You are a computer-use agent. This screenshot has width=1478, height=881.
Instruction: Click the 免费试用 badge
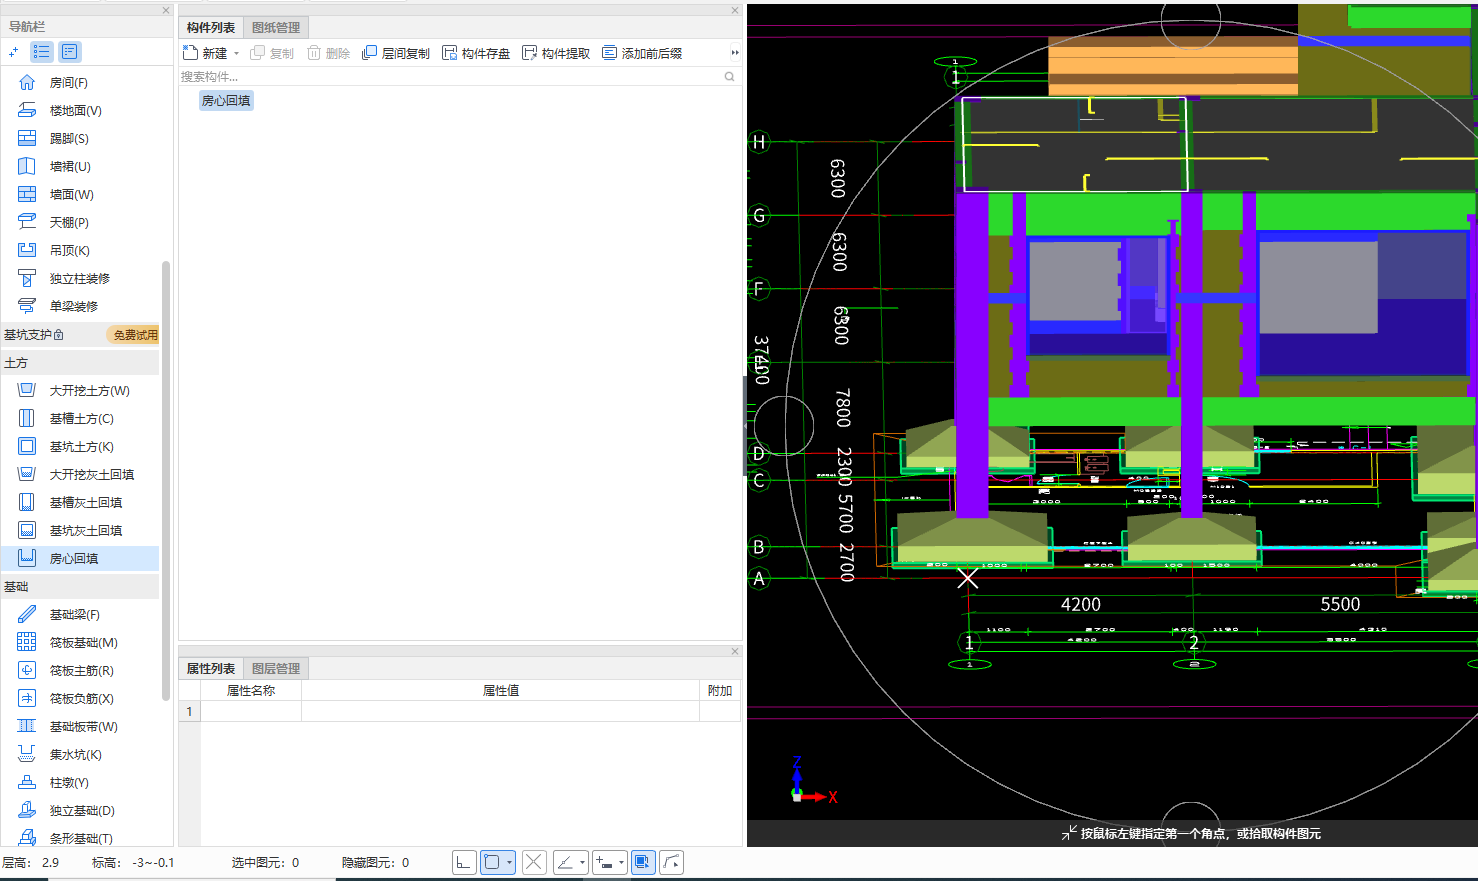click(x=134, y=335)
